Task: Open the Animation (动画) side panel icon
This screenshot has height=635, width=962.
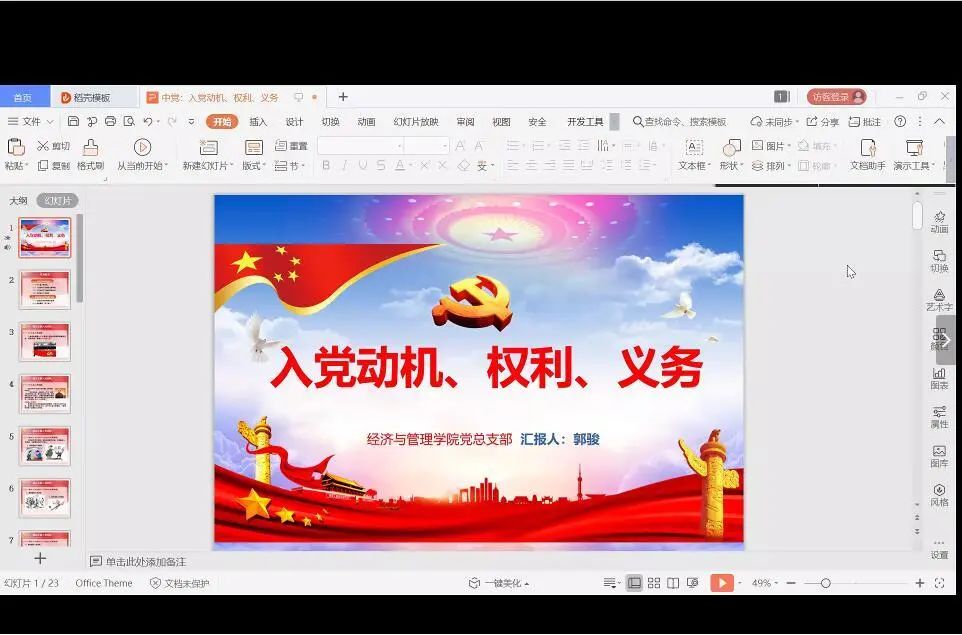Action: point(939,221)
